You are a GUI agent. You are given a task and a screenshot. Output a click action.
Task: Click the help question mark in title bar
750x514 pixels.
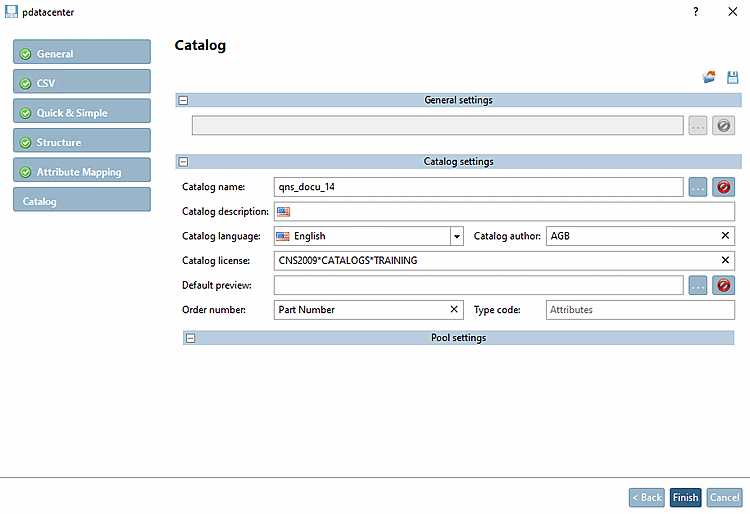coord(695,11)
